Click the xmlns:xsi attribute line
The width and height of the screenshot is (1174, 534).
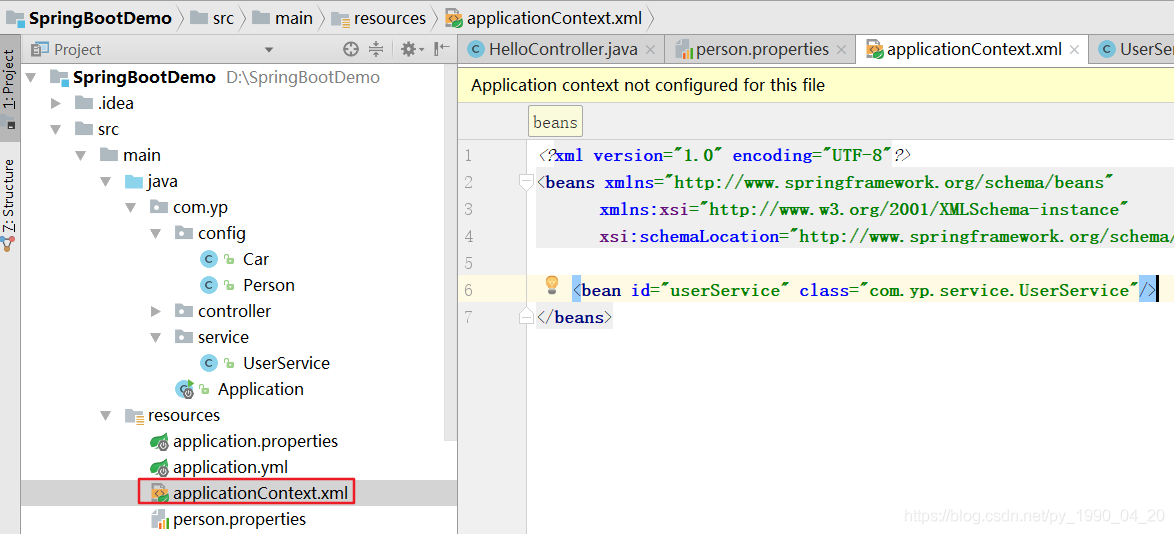863,209
